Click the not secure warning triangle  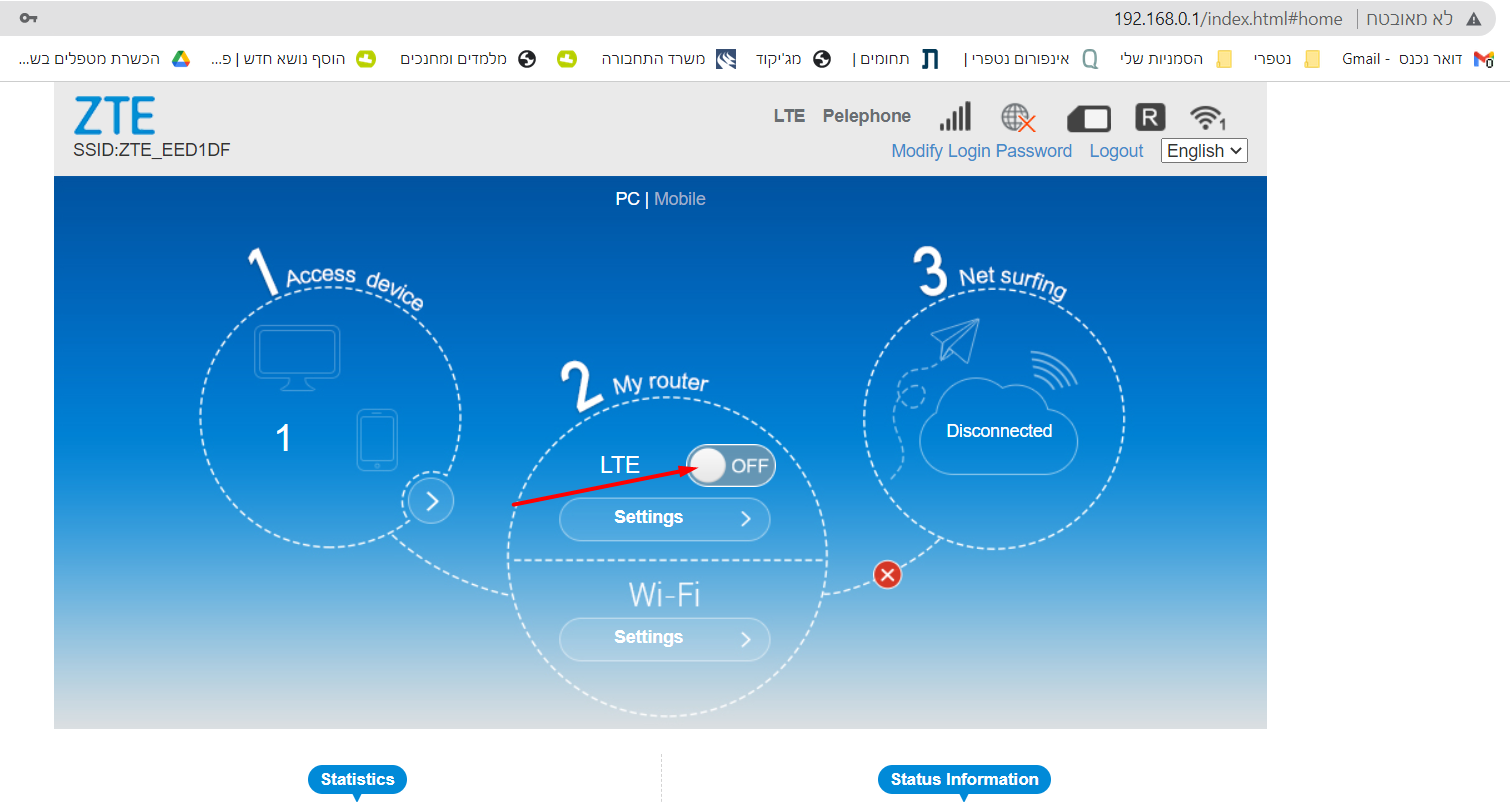pyautogui.click(x=1474, y=19)
